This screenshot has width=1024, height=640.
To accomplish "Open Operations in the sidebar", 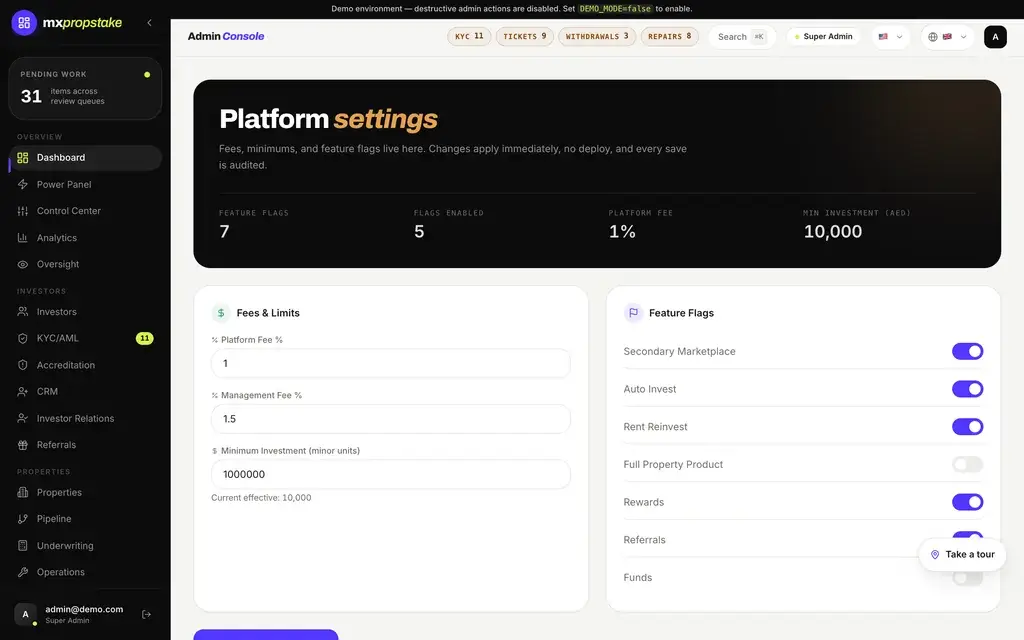I will 86,572.
